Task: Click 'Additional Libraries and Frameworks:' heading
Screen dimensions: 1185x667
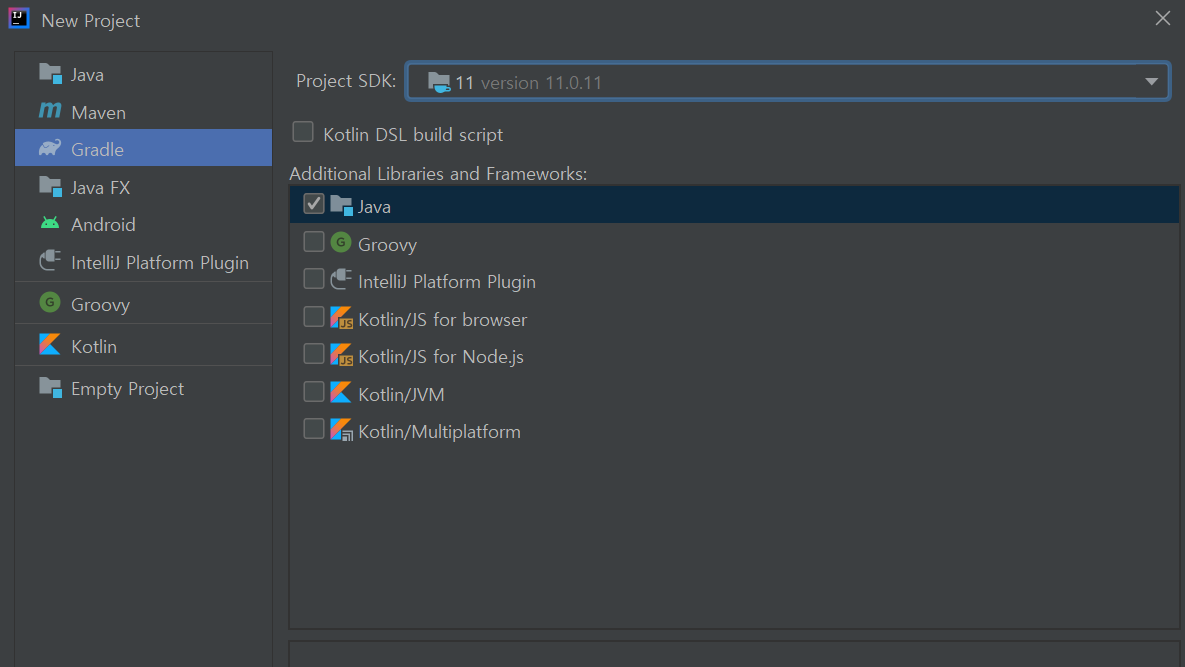Action: click(x=438, y=174)
